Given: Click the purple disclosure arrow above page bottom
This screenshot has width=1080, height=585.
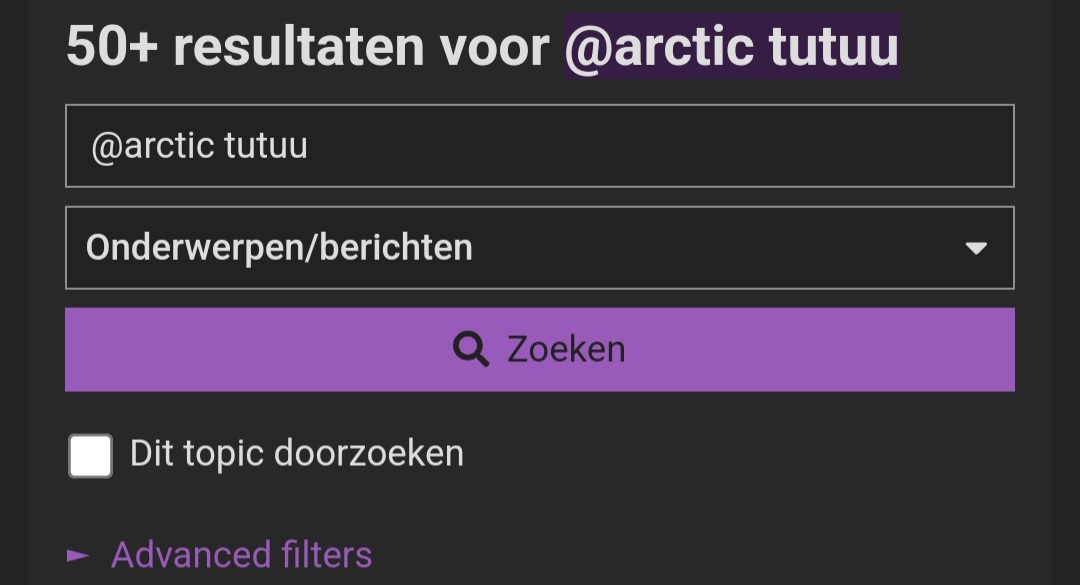Looking at the screenshot, I should [x=78, y=555].
